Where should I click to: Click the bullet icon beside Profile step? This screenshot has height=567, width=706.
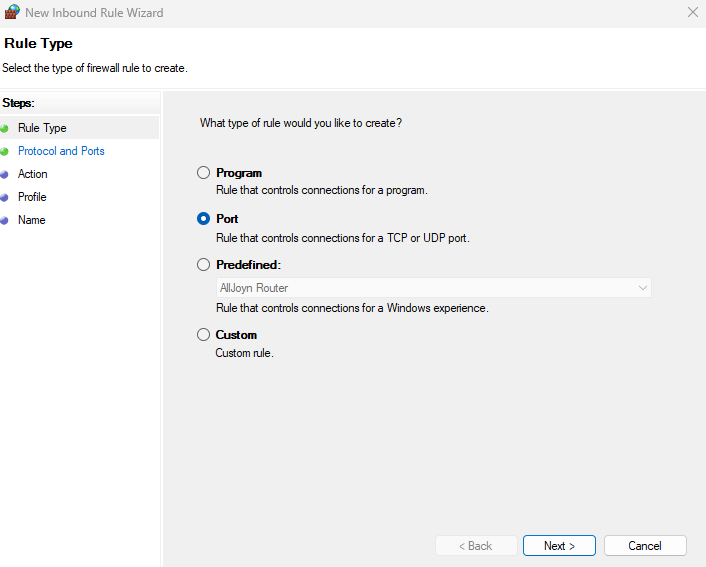(x=5, y=197)
